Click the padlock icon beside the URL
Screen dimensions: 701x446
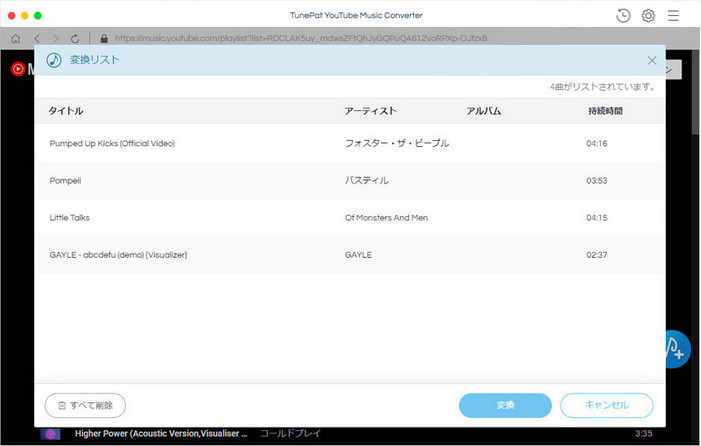104,38
